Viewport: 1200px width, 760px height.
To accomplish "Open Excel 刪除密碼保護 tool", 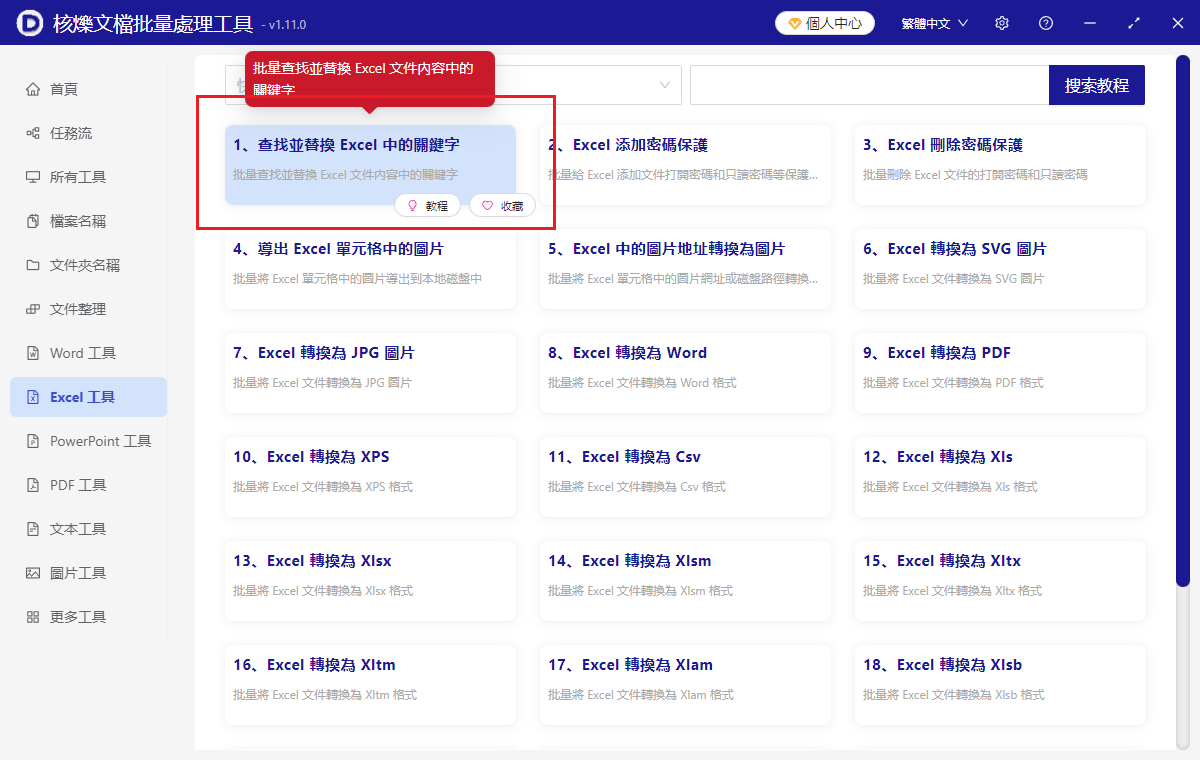I will 1000,165.
